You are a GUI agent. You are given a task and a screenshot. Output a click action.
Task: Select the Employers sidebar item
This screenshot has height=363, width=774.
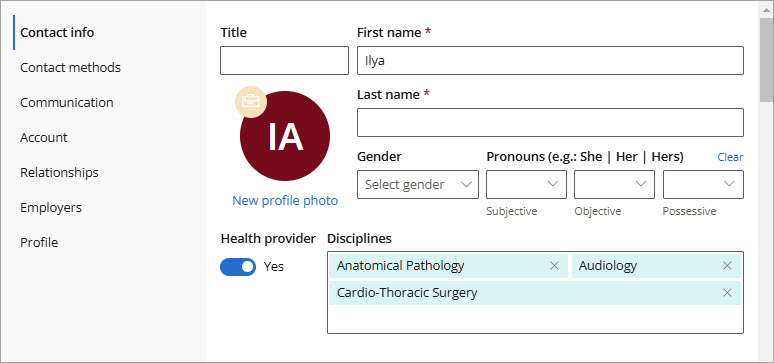(51, 207)
